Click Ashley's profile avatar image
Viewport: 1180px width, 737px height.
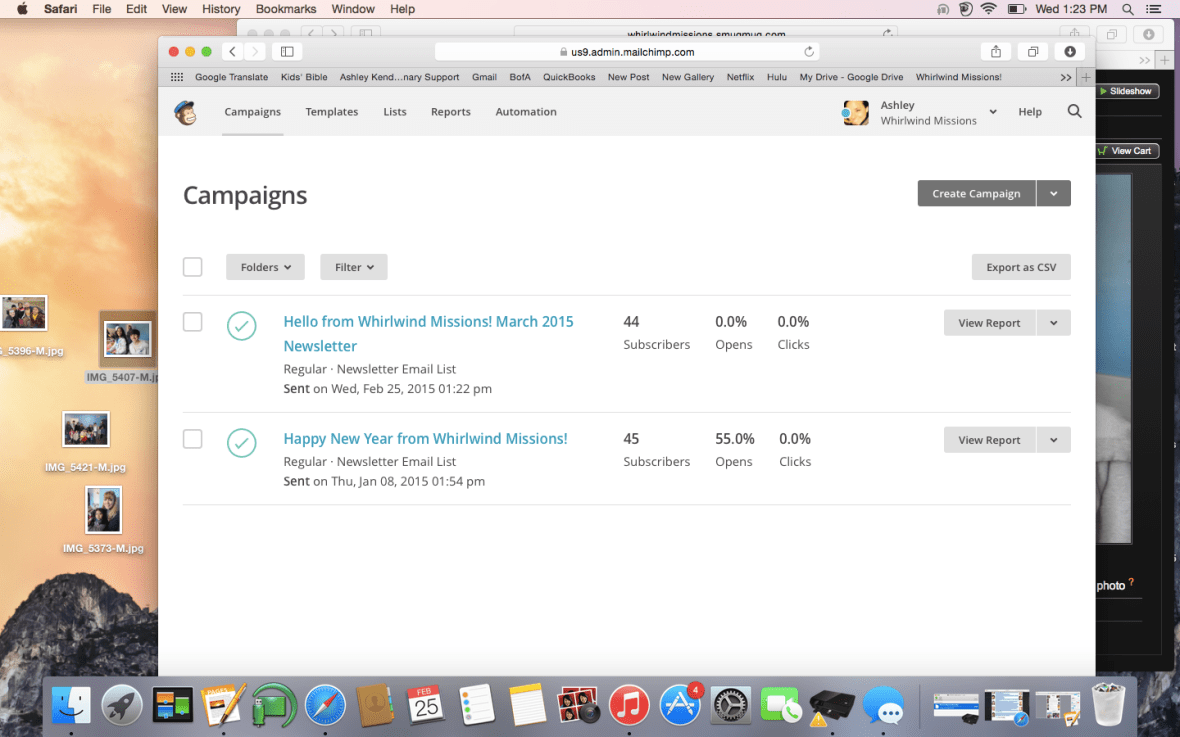[x=856, y=112]
